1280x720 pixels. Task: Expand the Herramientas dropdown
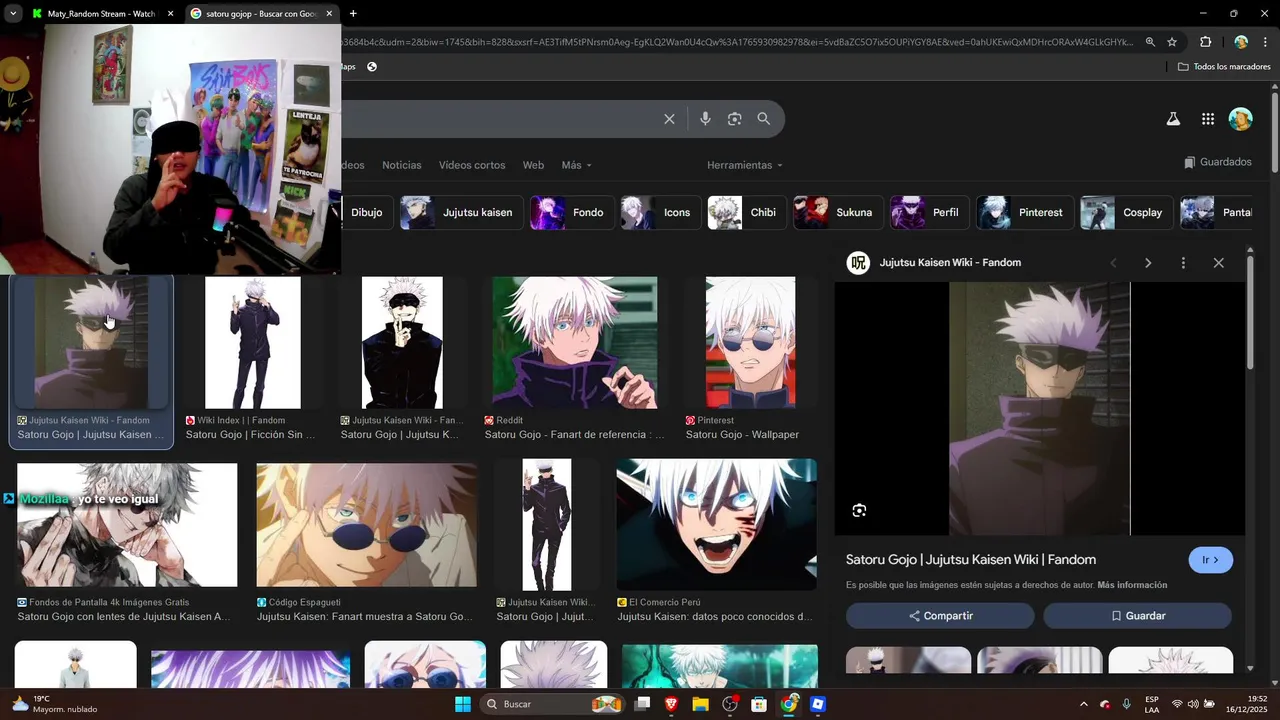745,165
